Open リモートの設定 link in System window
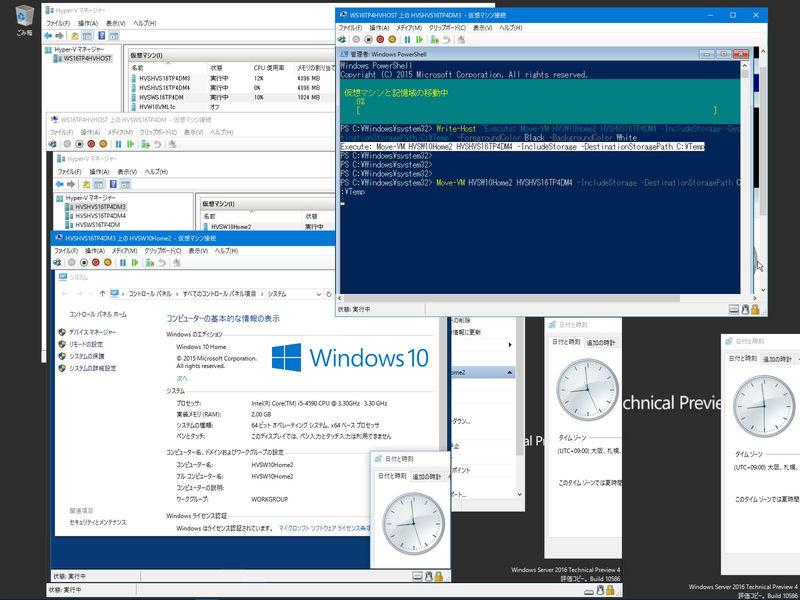 [x=86, y=344]
